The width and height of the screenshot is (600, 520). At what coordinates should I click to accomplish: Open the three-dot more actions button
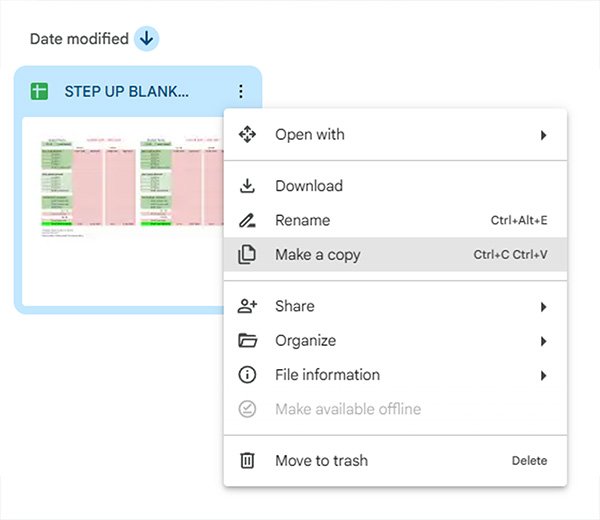tap(240, 92)
